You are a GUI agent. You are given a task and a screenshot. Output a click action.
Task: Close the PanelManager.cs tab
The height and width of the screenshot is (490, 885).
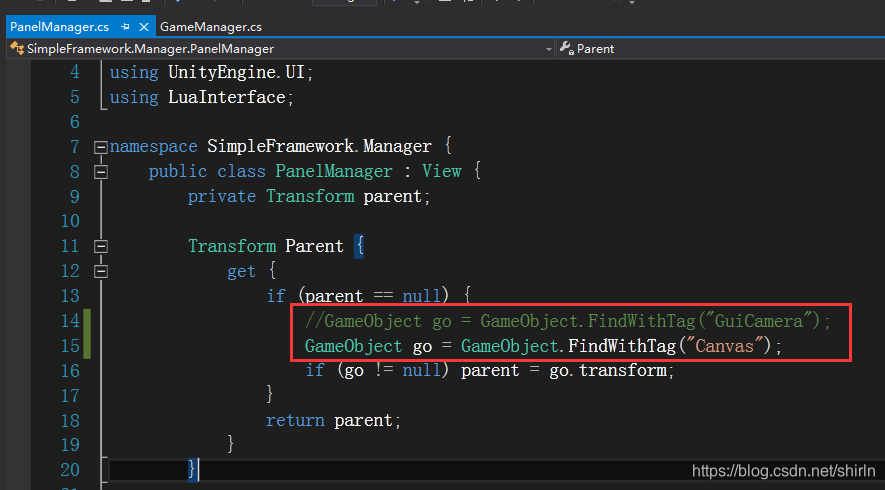(x=144, y=27)
